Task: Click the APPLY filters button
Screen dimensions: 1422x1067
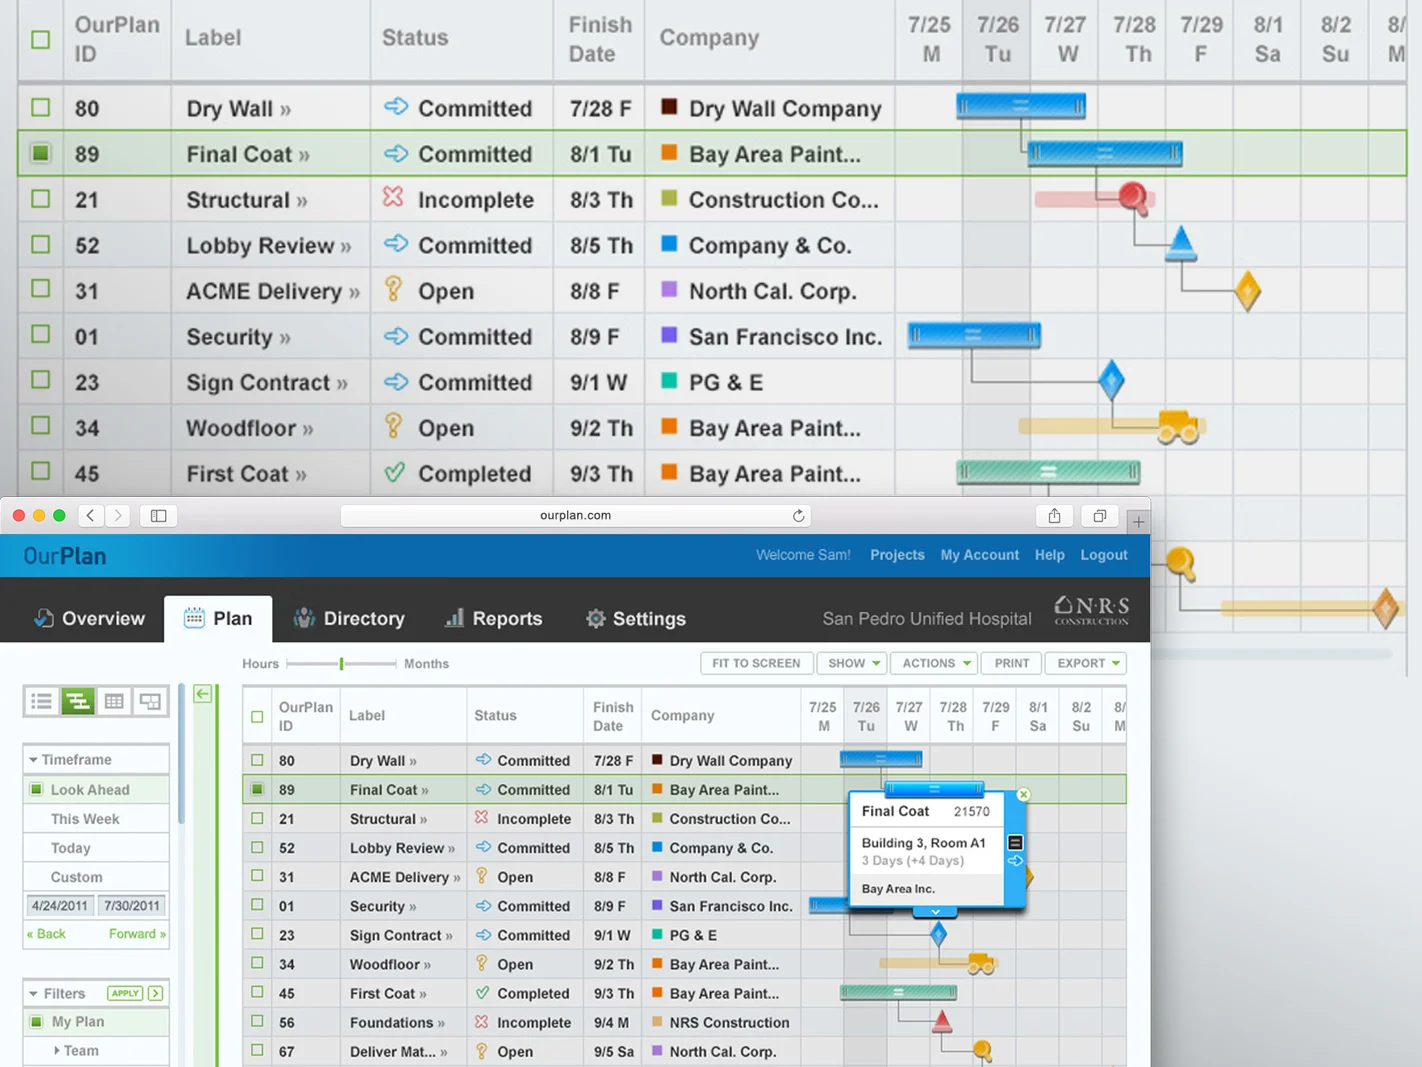Action: tap(125, 993)
